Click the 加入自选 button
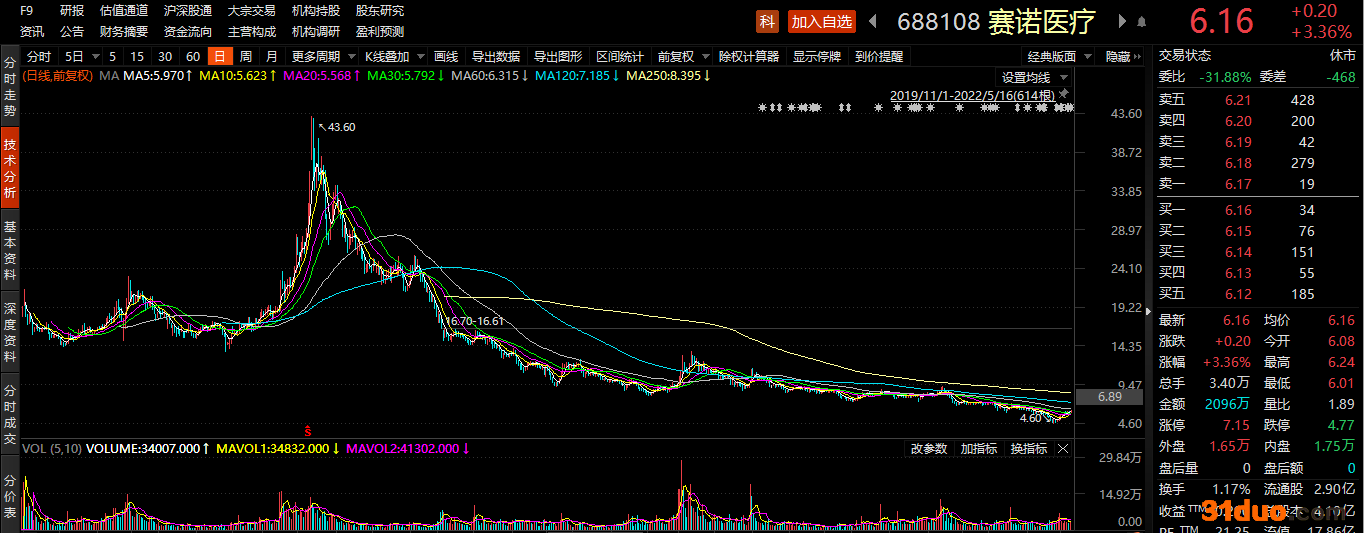The image size is (1364, 533). (x=822, y=21)
